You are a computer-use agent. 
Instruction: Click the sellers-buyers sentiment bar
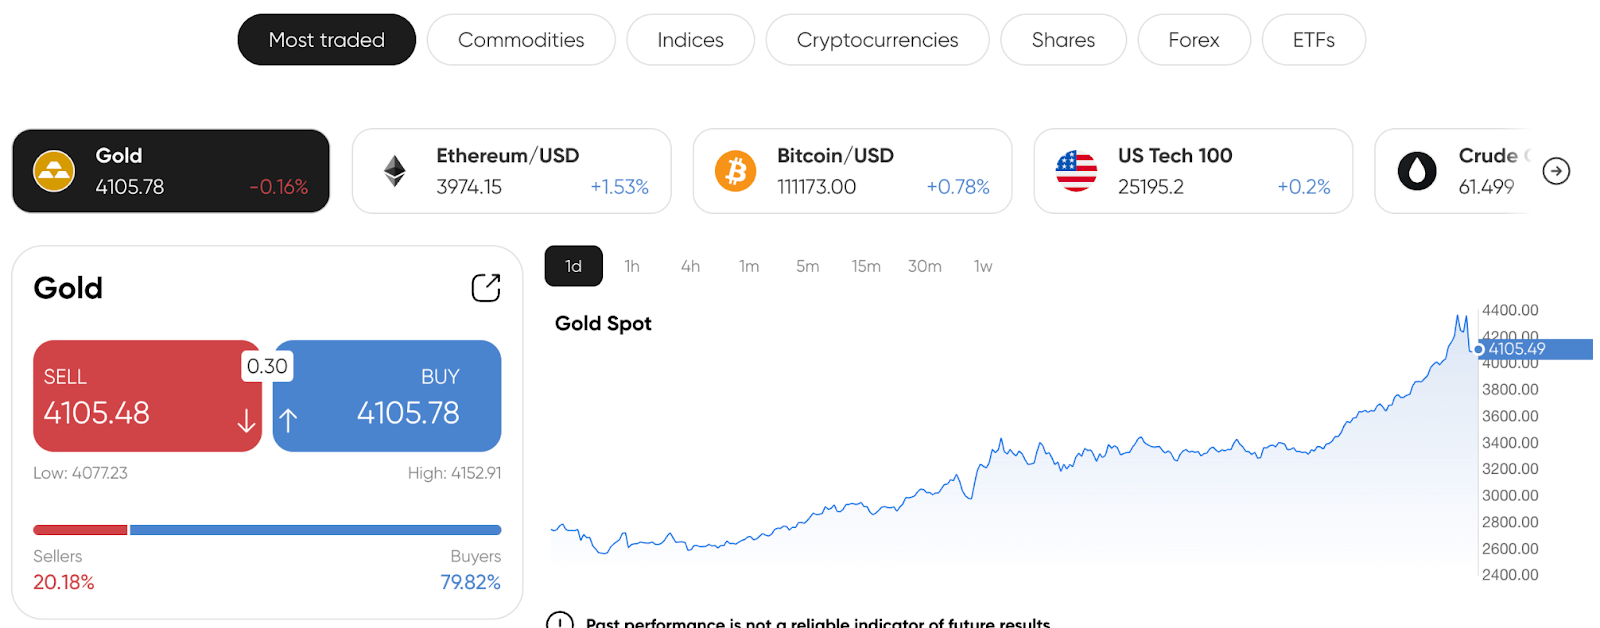[x=267, y=530]
